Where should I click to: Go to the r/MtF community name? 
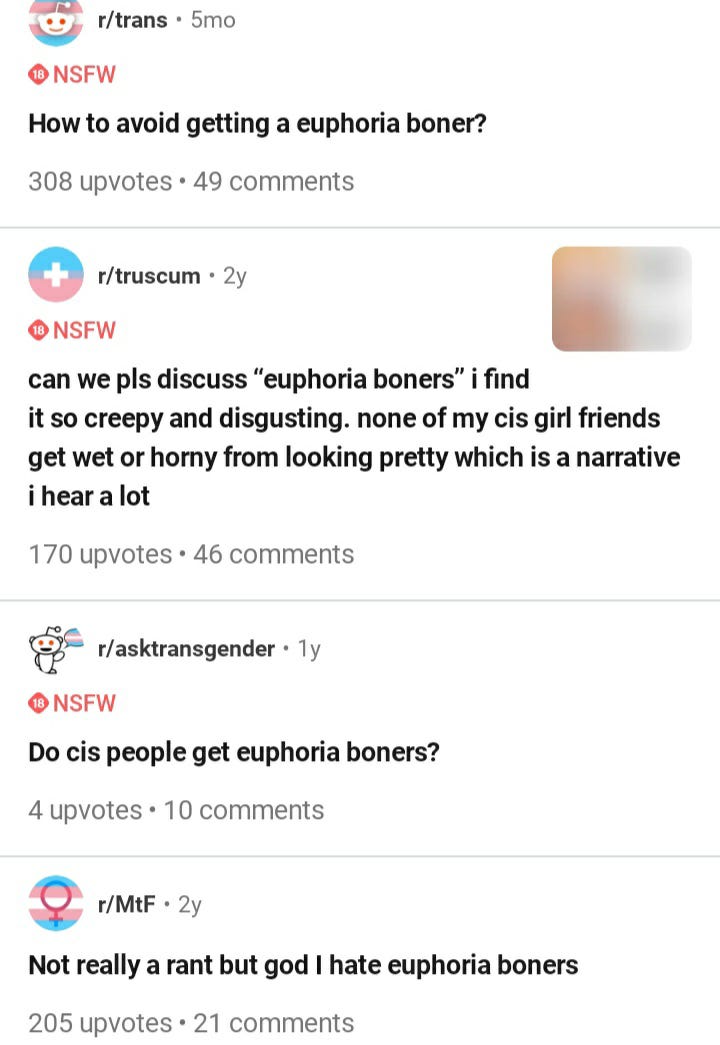pyautogui.click(x=126, y=904)
